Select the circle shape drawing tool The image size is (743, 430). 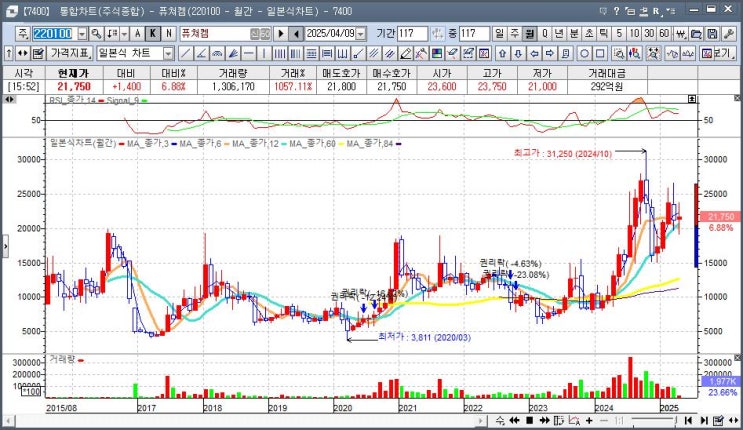(584, 53)
